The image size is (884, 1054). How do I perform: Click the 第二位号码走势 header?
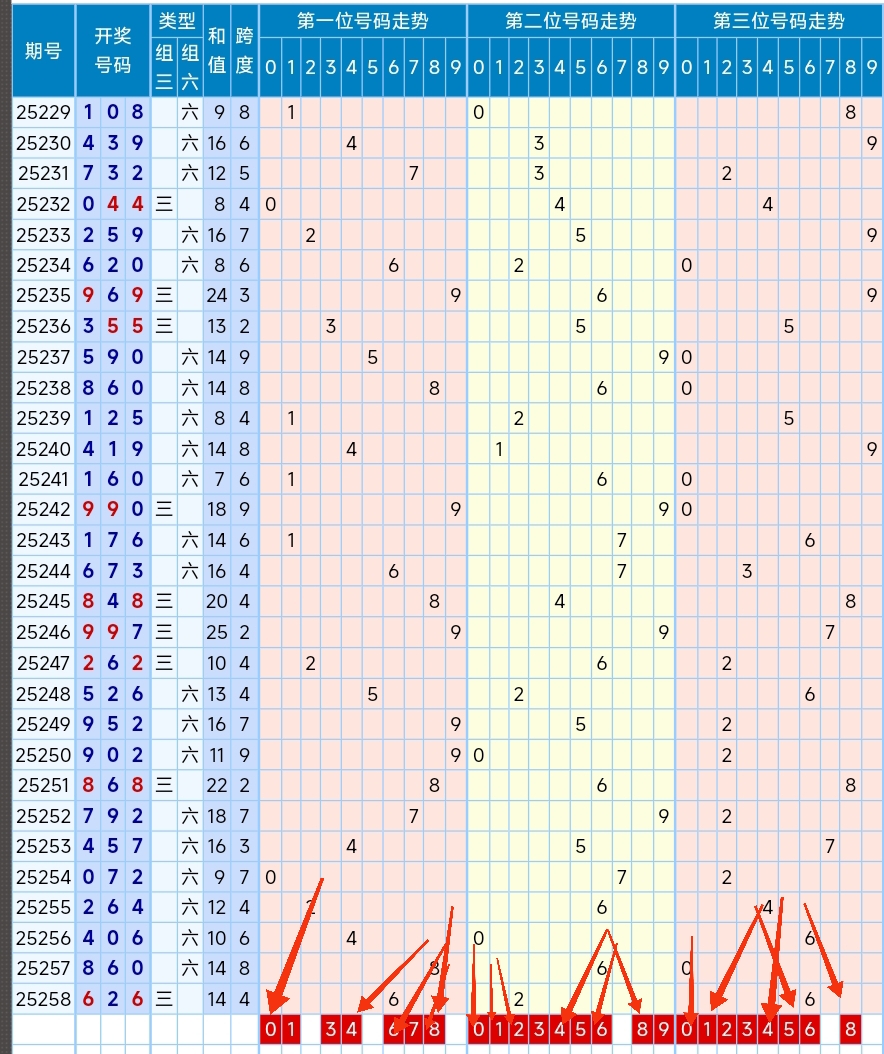(x=571, y=21)
